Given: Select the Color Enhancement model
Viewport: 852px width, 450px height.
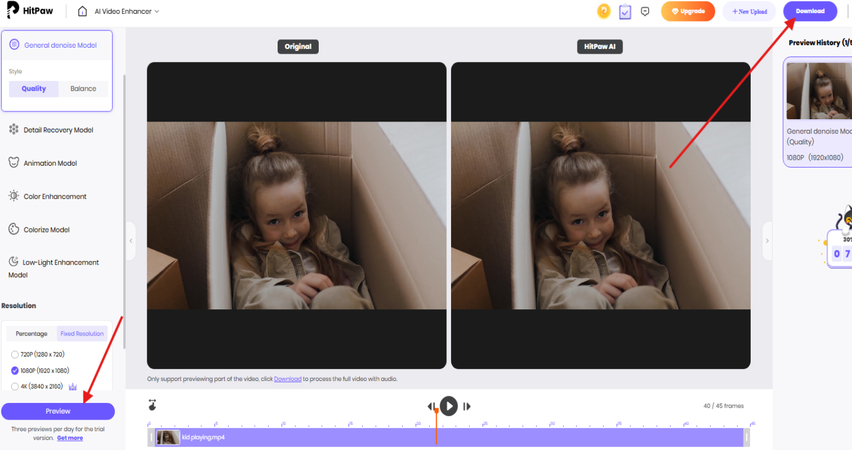Looking at the screenshot, I should 57,196.
